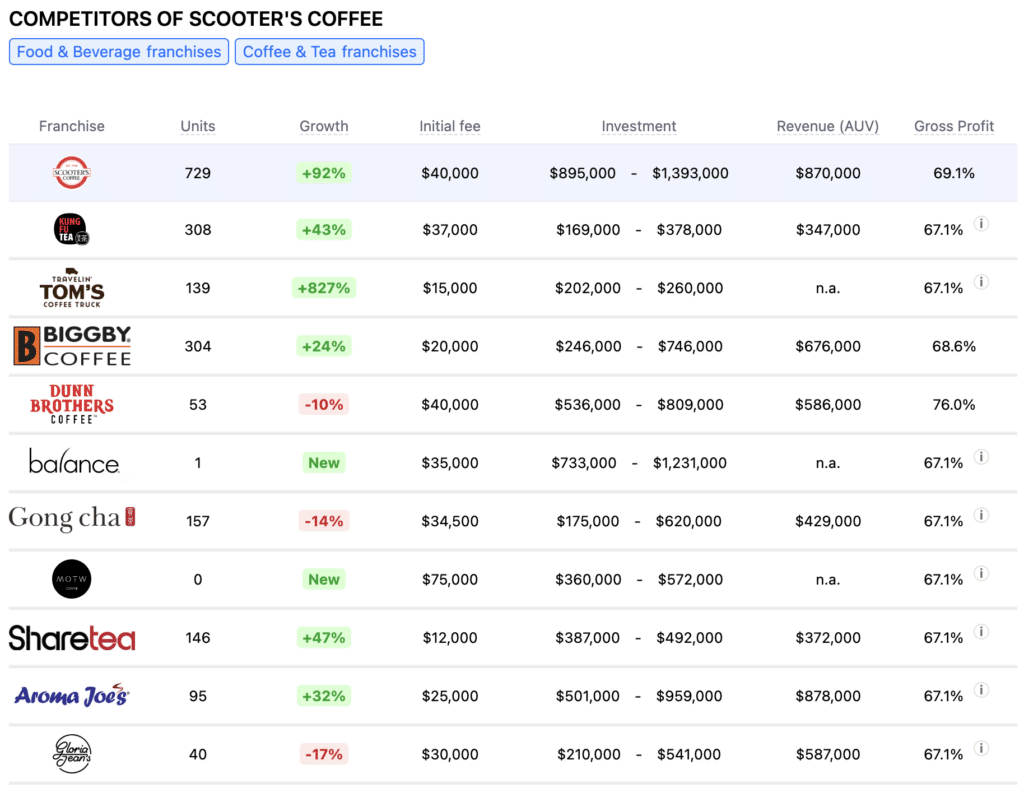The width and height of the screenshot is (1024, 797).
Task: Click the $429,000 revenue value
Action: tap(827, 521)
